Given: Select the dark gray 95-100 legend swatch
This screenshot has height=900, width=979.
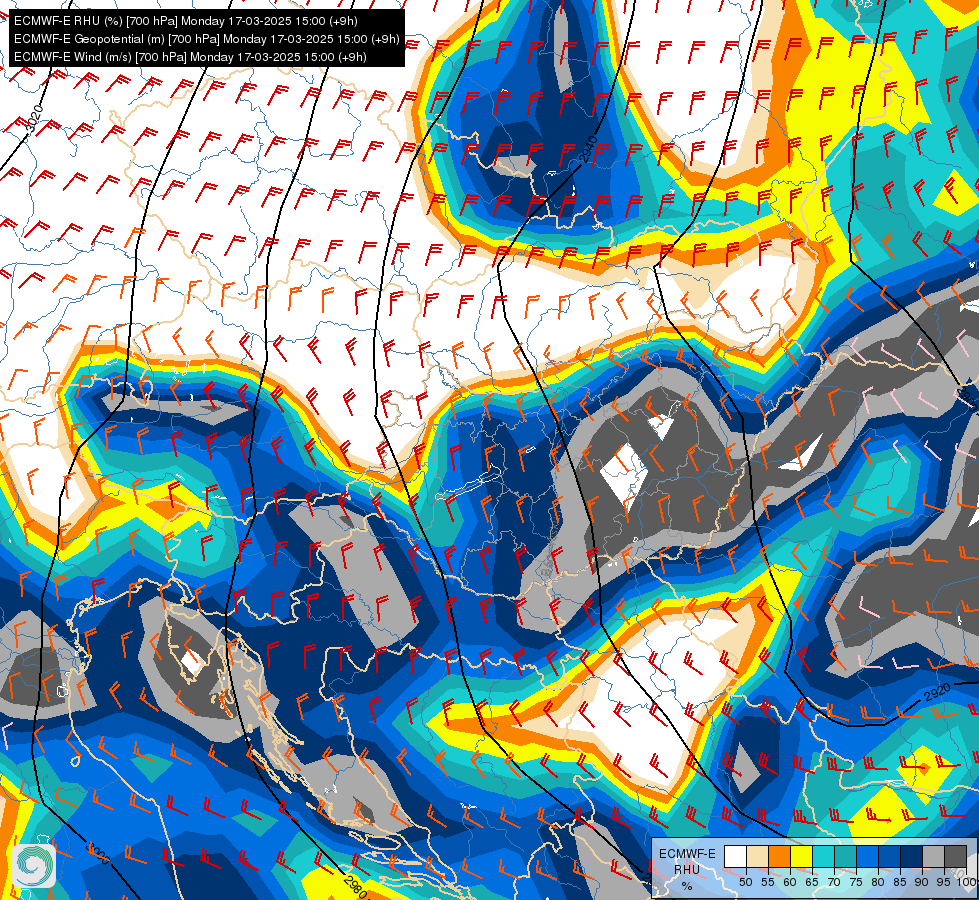Looking at the screenshot, I should [x=955, y=856].
